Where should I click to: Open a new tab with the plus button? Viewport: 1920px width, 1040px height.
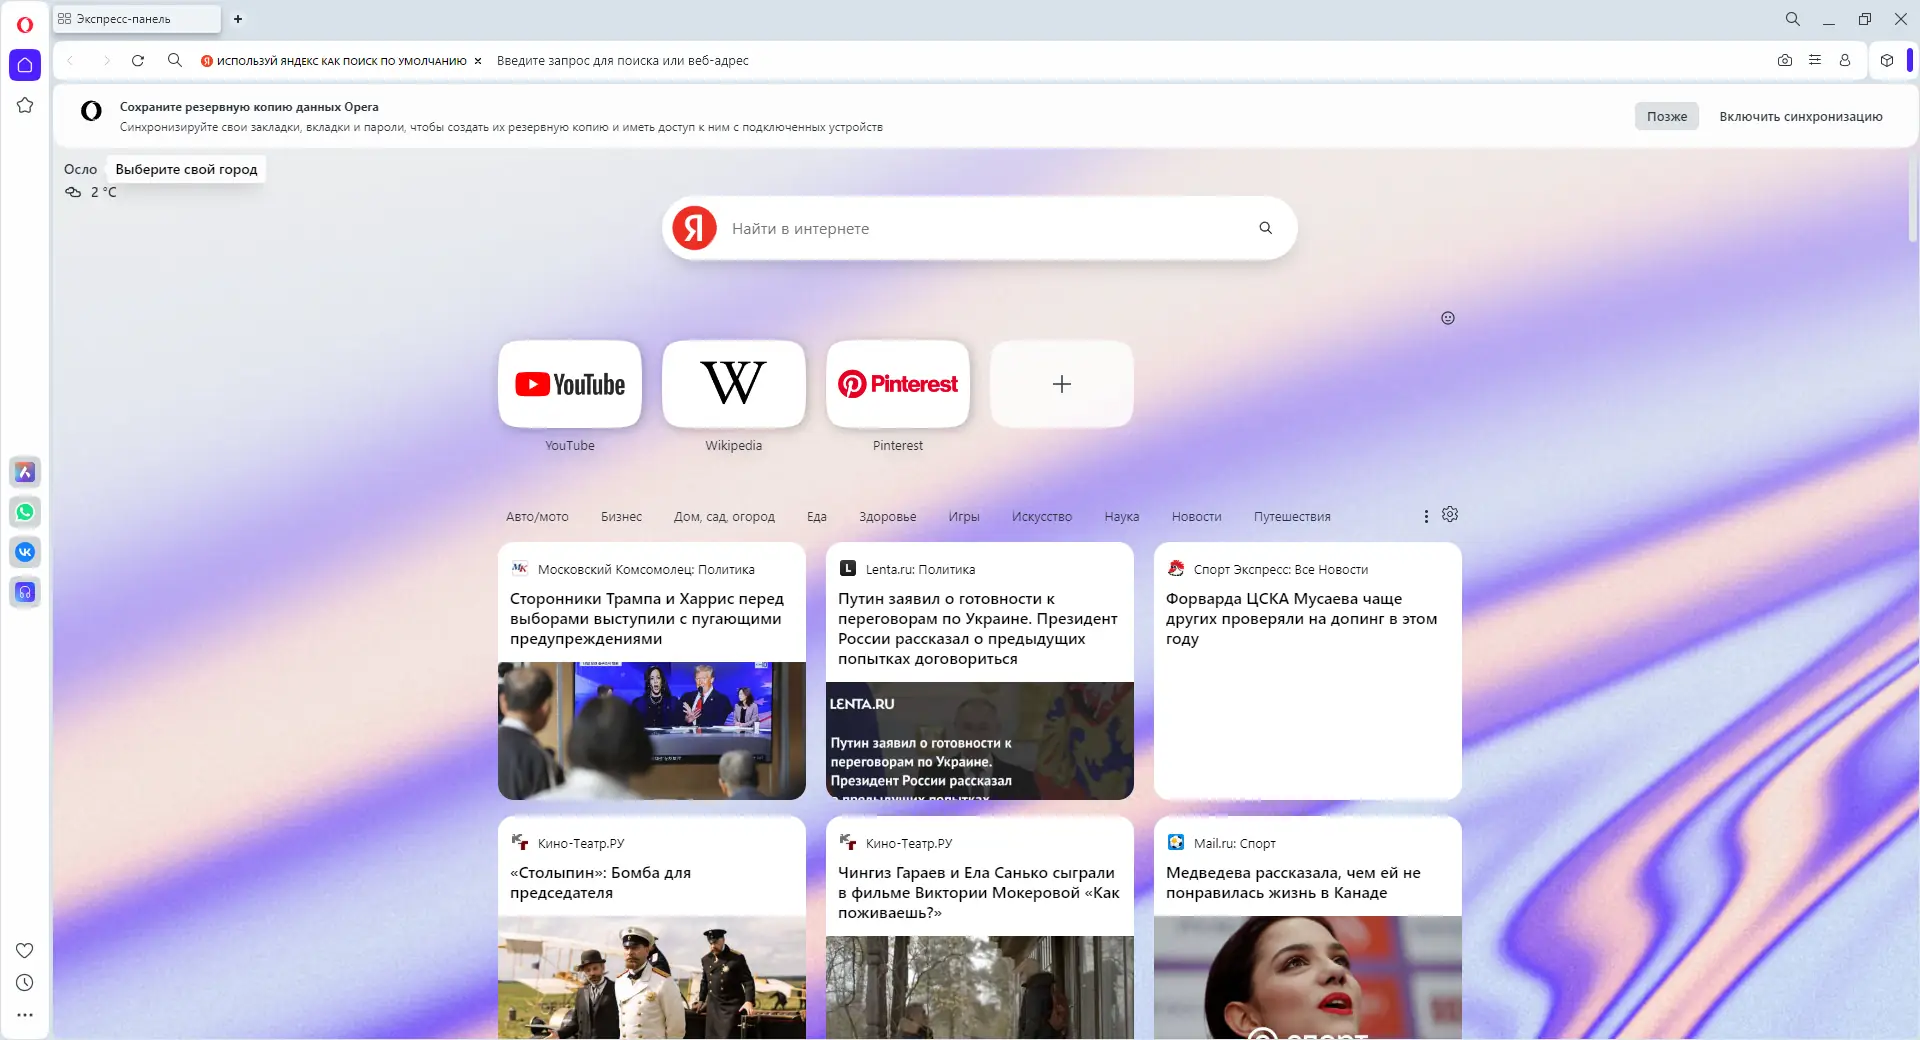(x=238, y=19)
